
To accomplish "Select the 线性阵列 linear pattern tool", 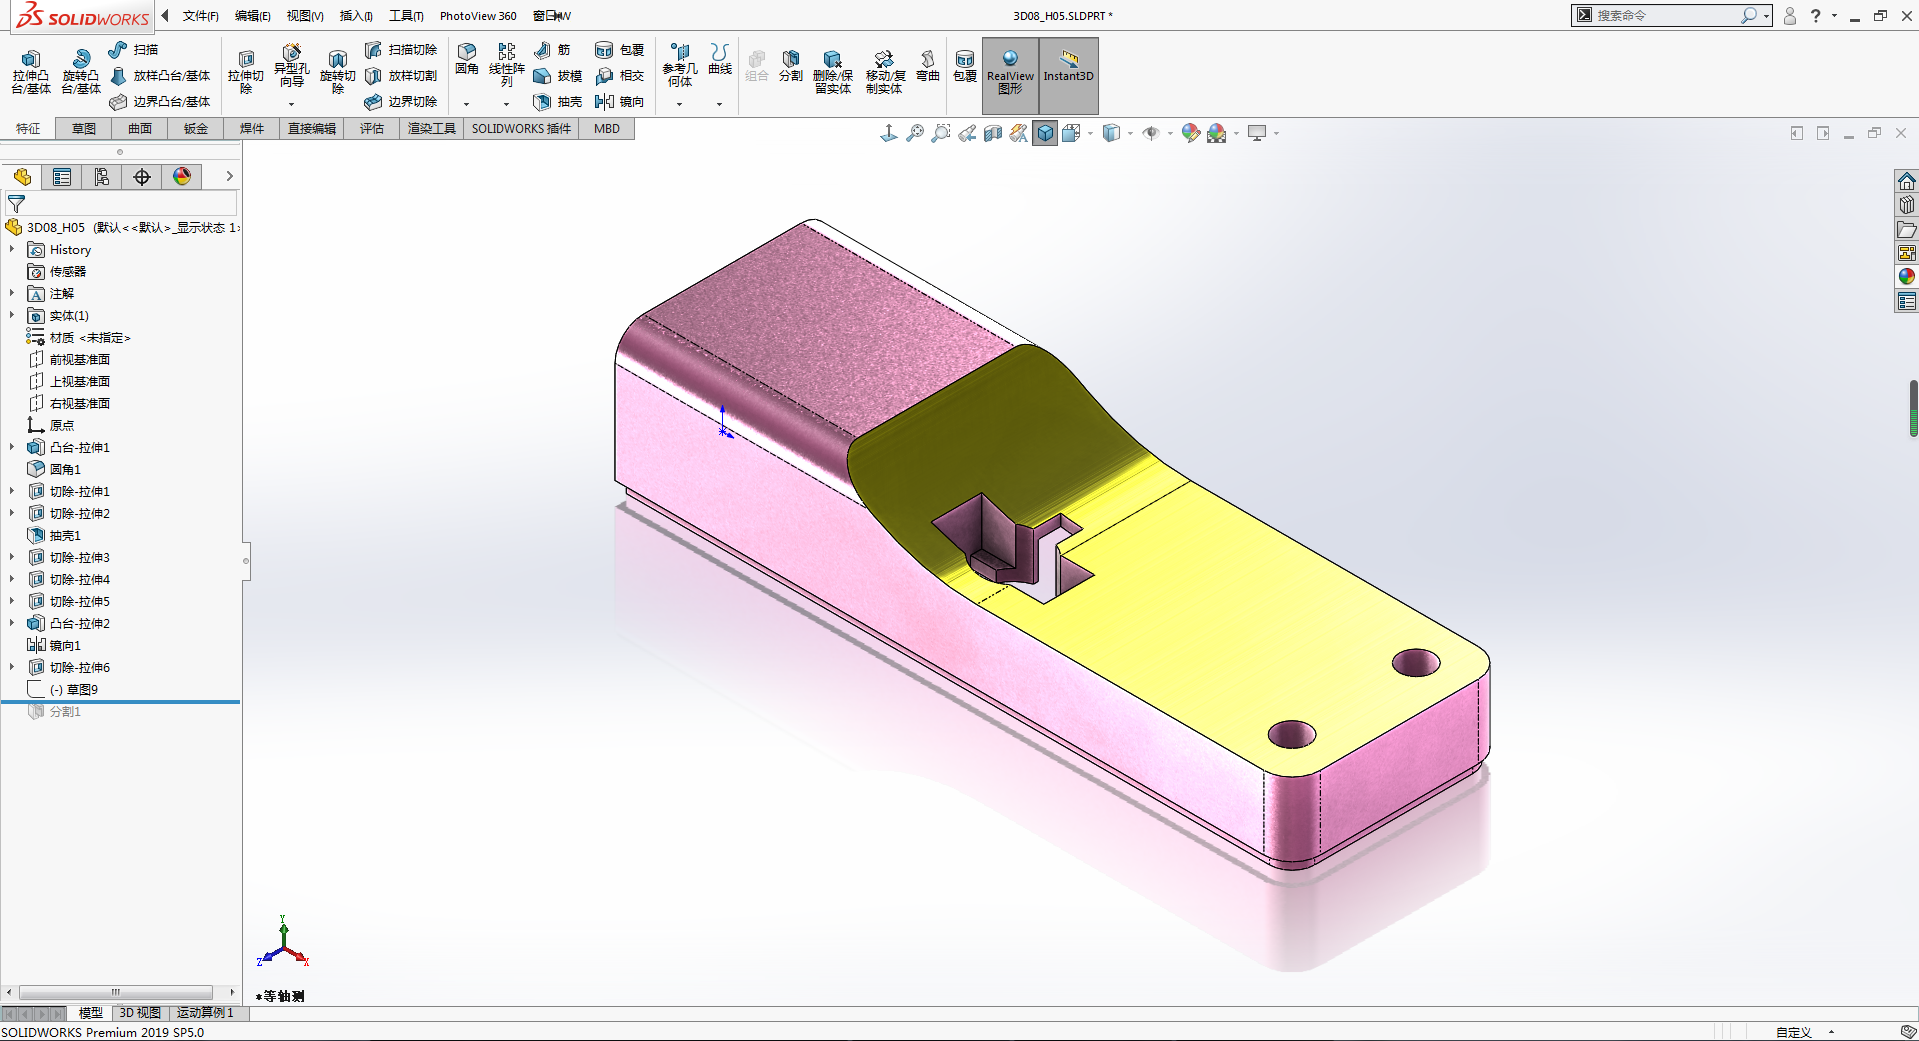I will click(506, 65).
